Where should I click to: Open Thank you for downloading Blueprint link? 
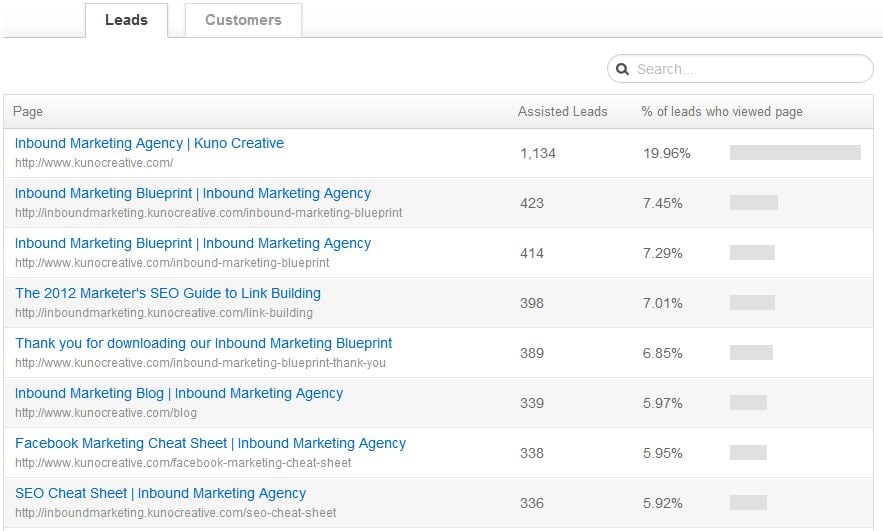(x=203, y=343)
